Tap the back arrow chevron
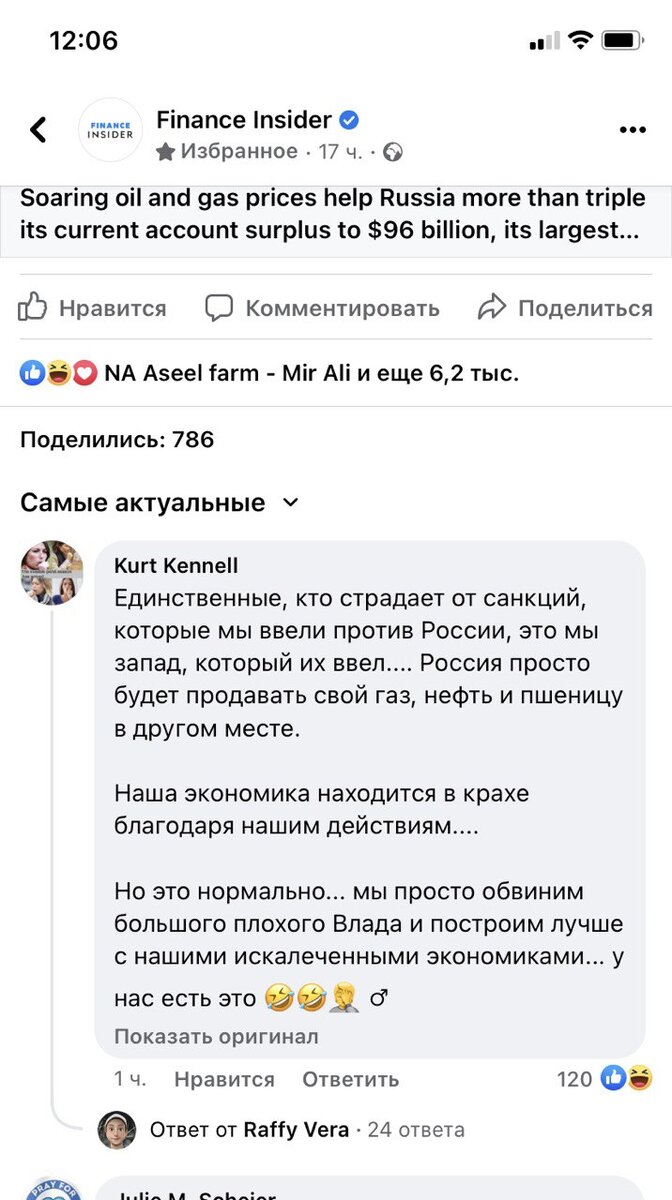The height and width of the screenshot is (1200, 672). pos(38,130)
